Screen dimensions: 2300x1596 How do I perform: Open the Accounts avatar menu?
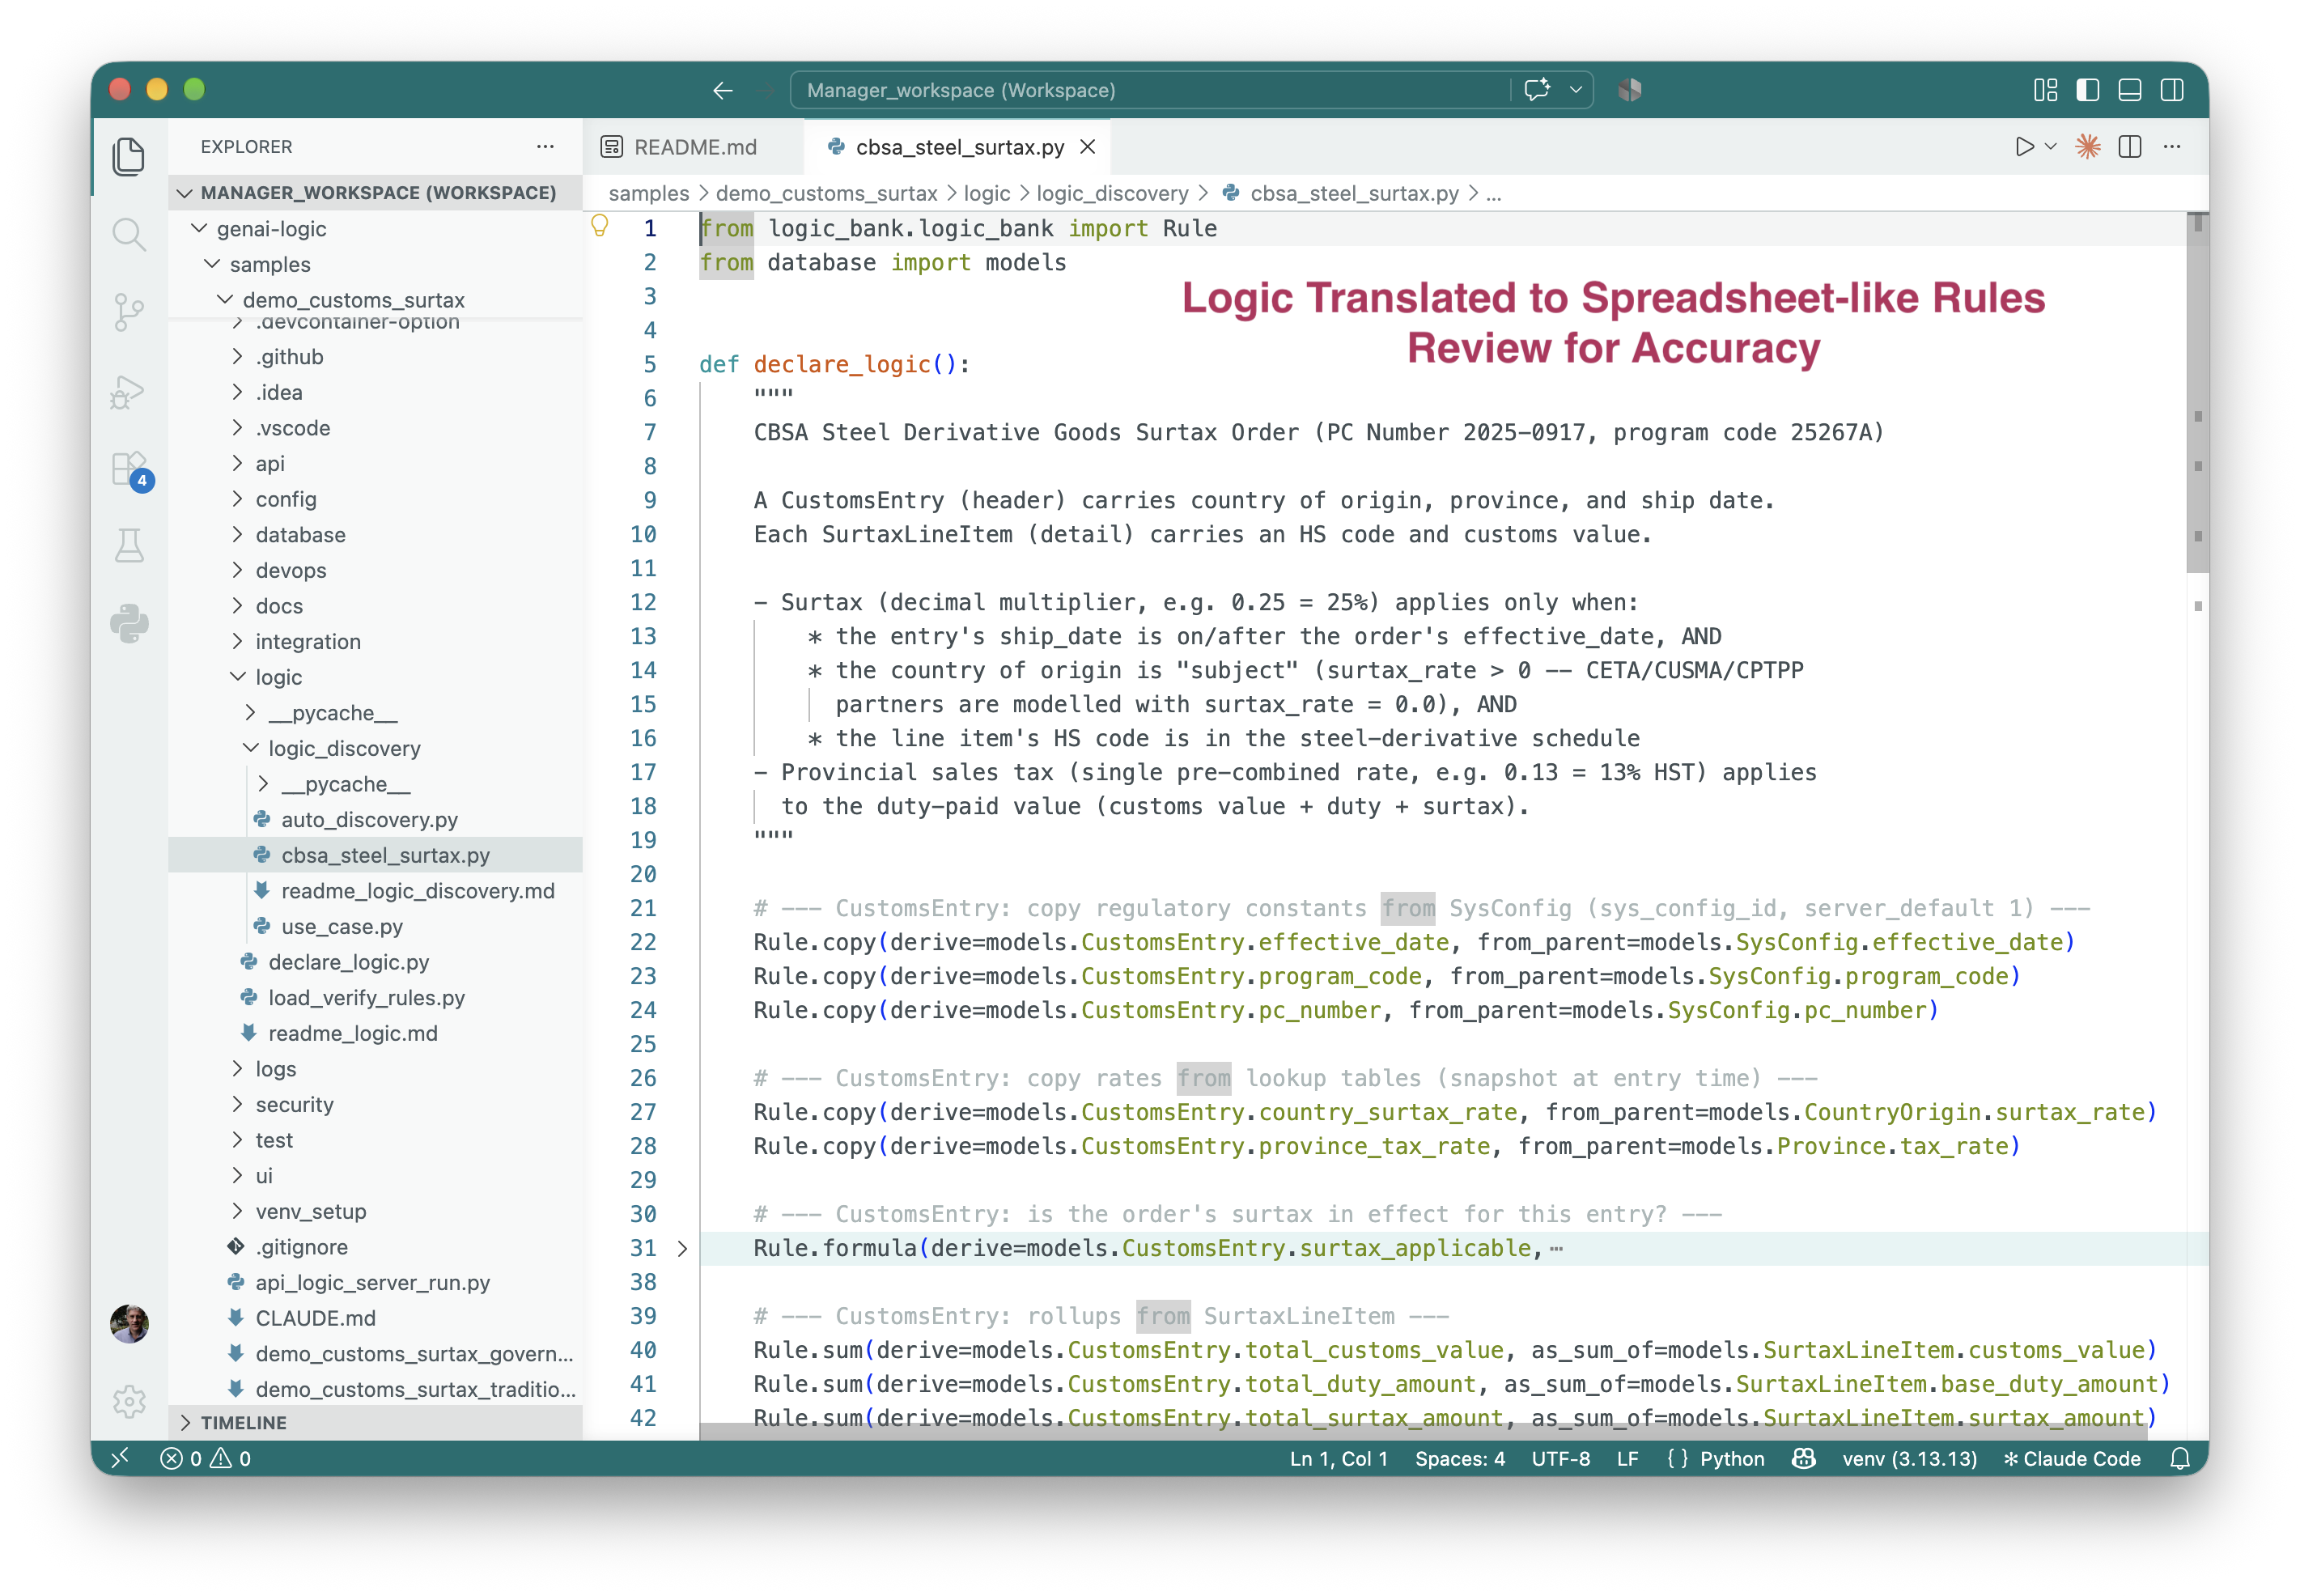[x=129, y=1323]
